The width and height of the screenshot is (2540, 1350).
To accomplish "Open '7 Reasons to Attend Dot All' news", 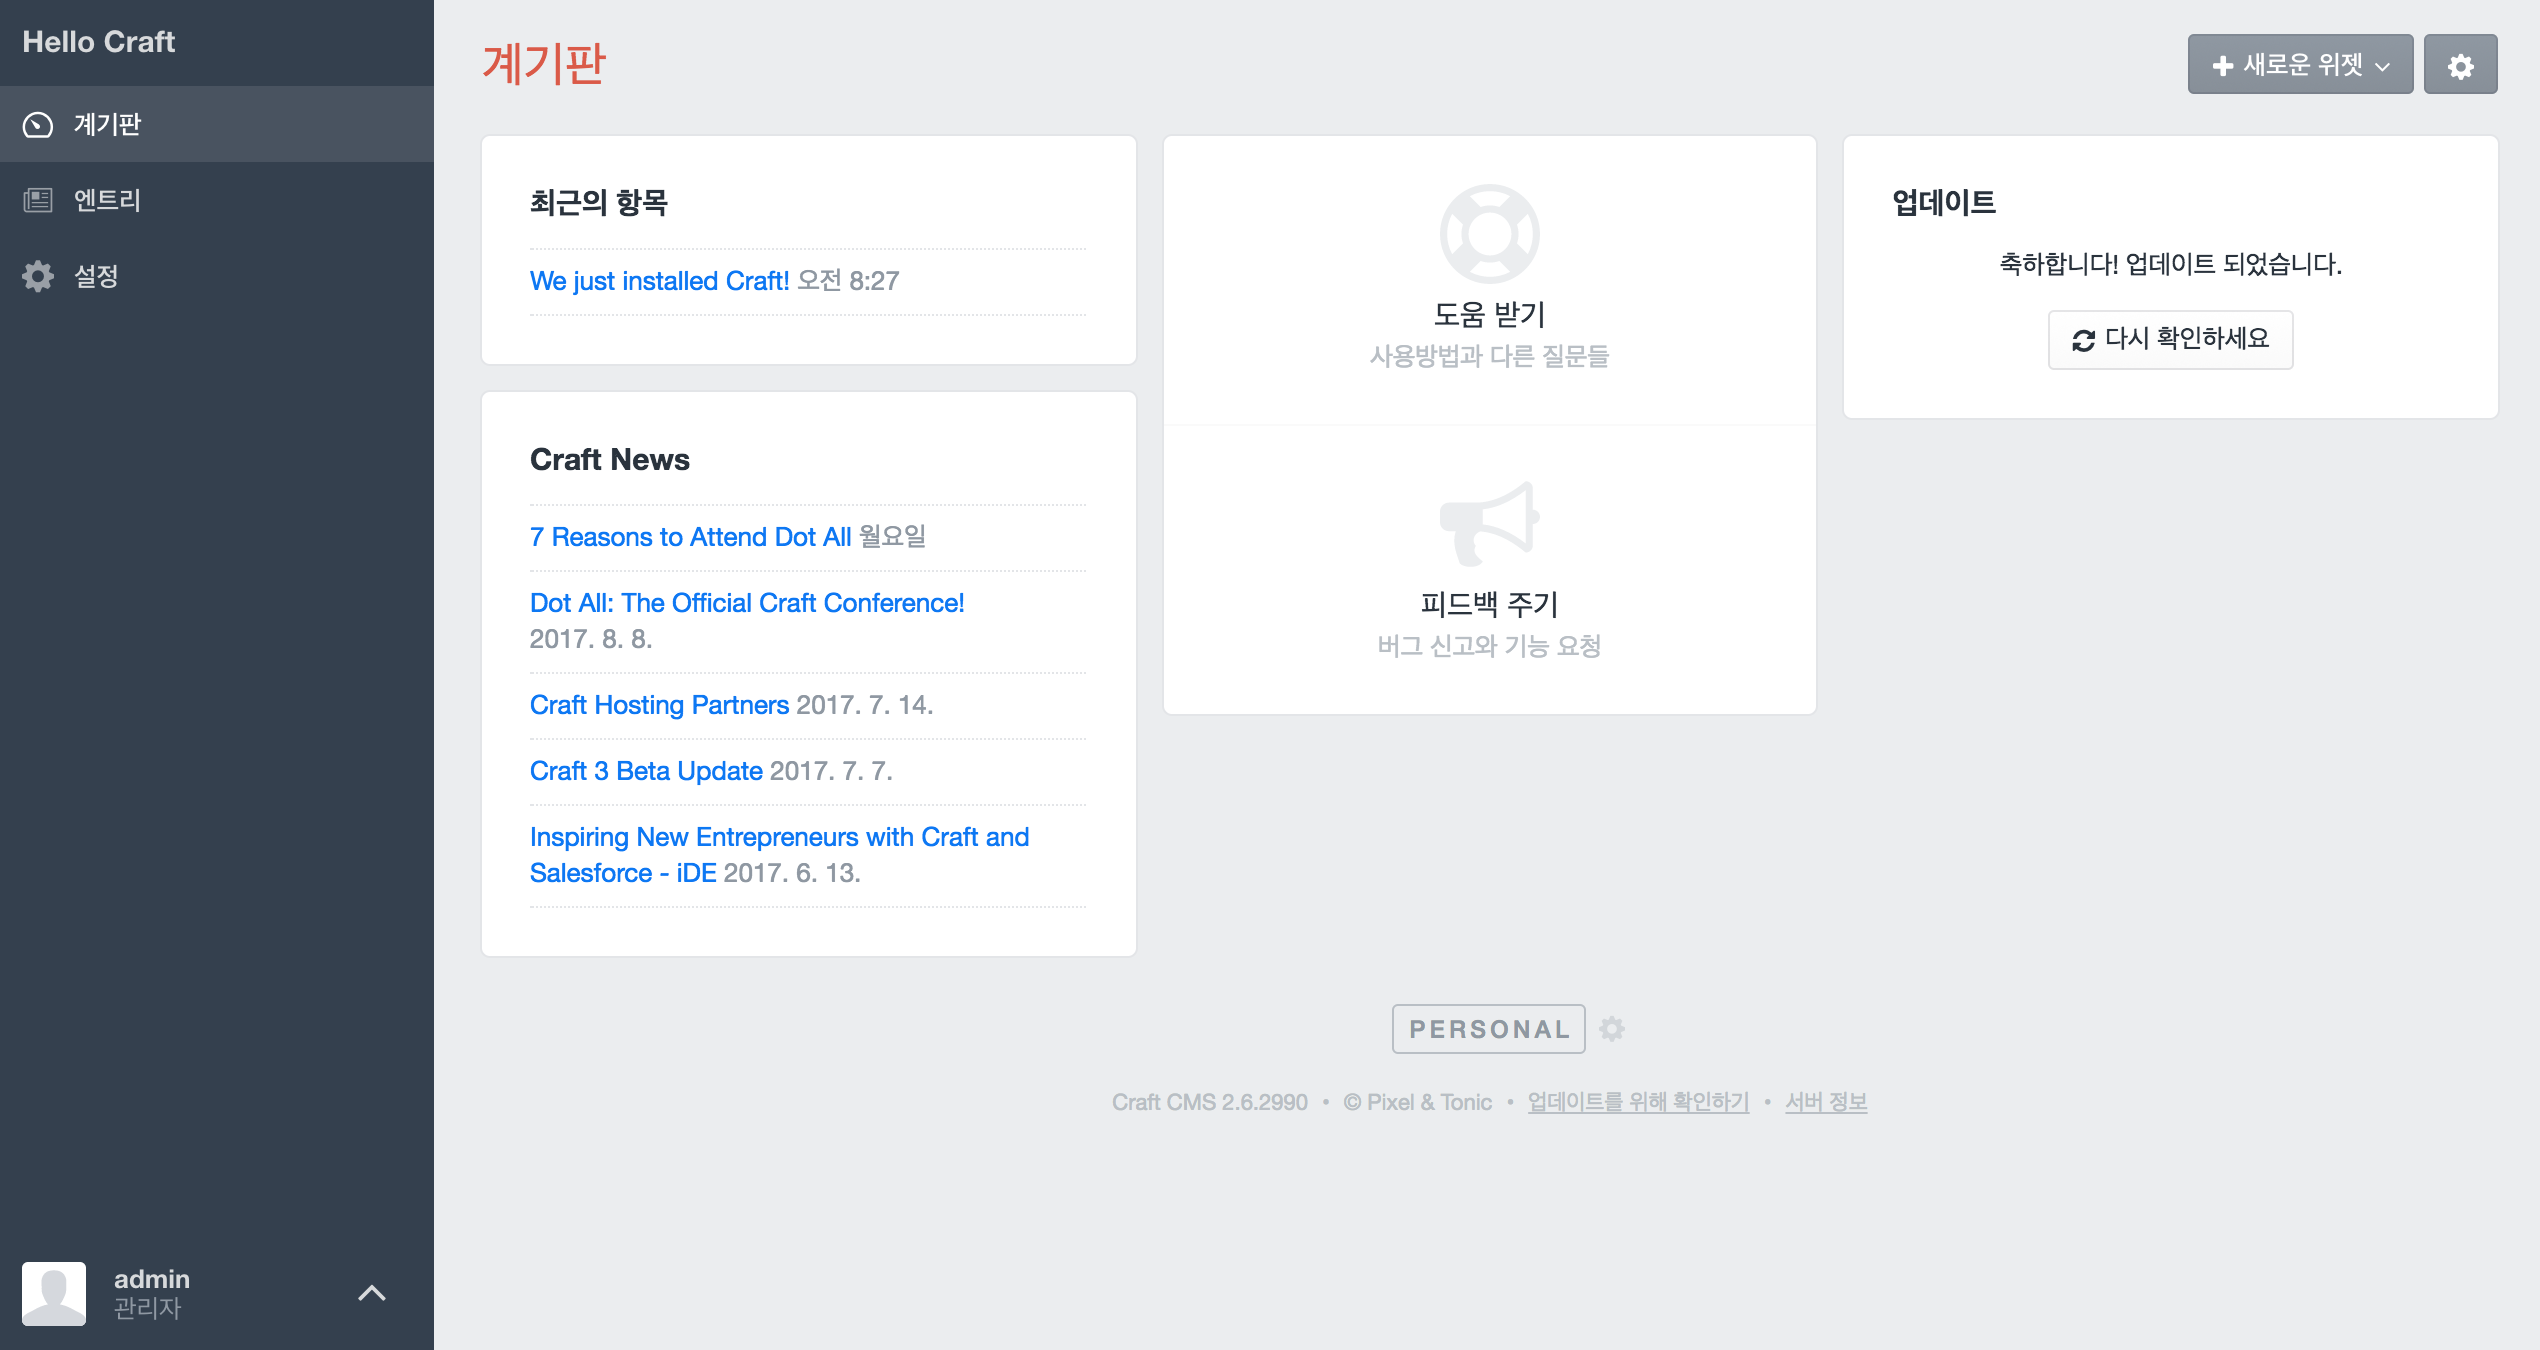I will (x=690, y=537).
